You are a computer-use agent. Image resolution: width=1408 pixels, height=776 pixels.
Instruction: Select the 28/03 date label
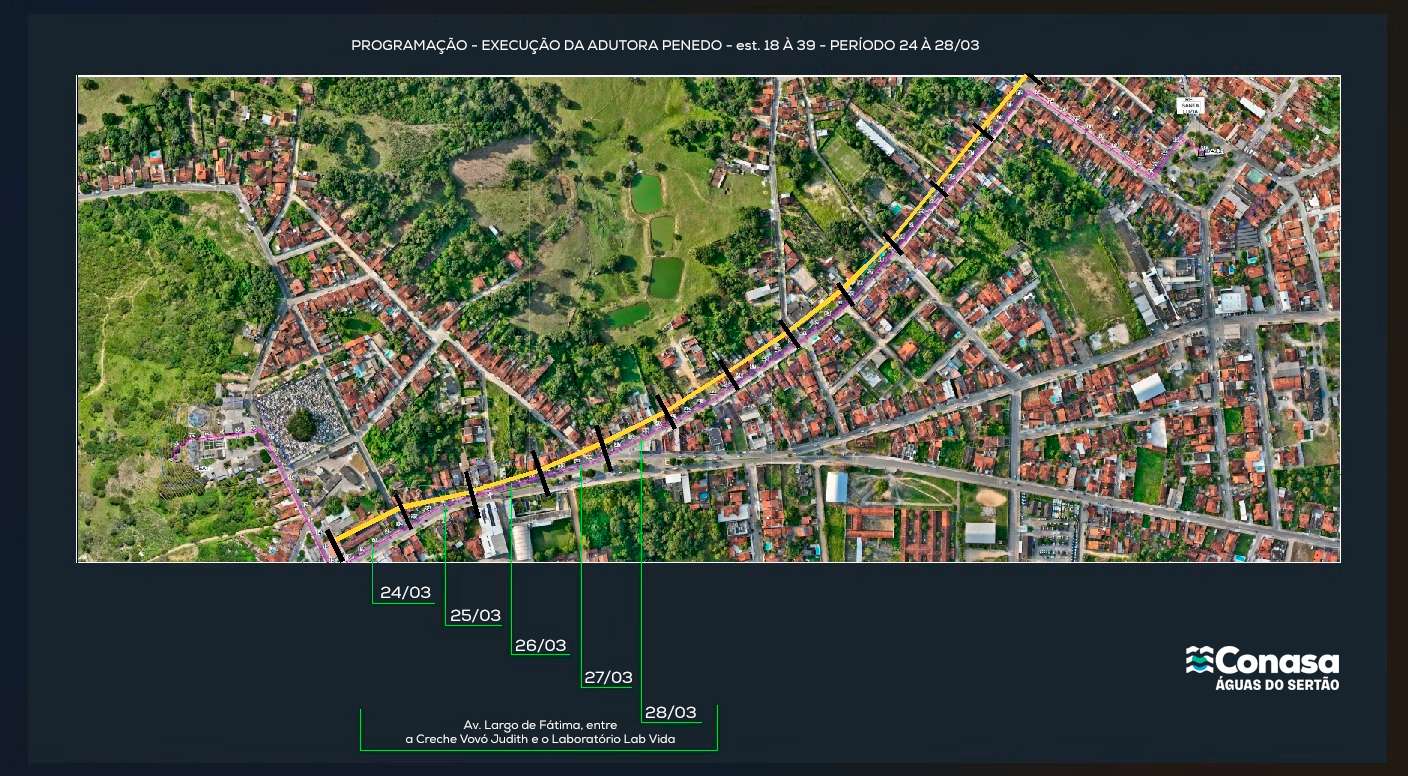pyautogui.click(x=671, y=713)
